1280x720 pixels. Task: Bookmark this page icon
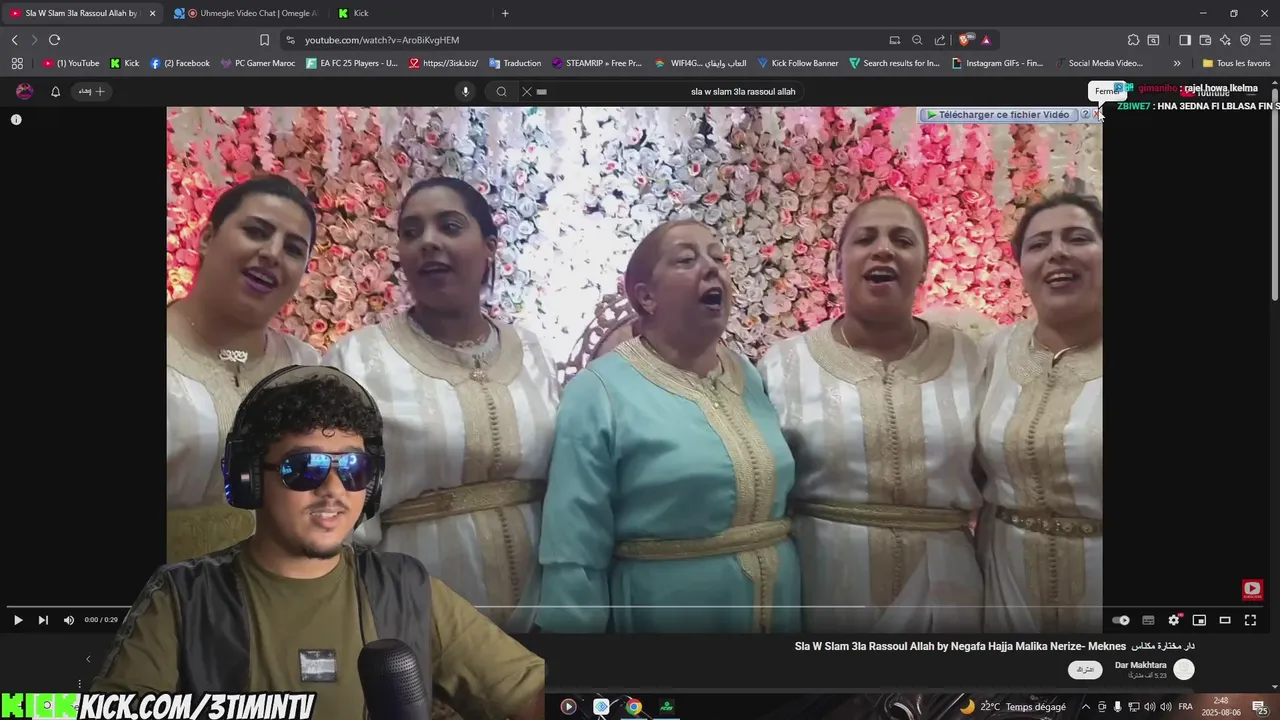(264, 40)
